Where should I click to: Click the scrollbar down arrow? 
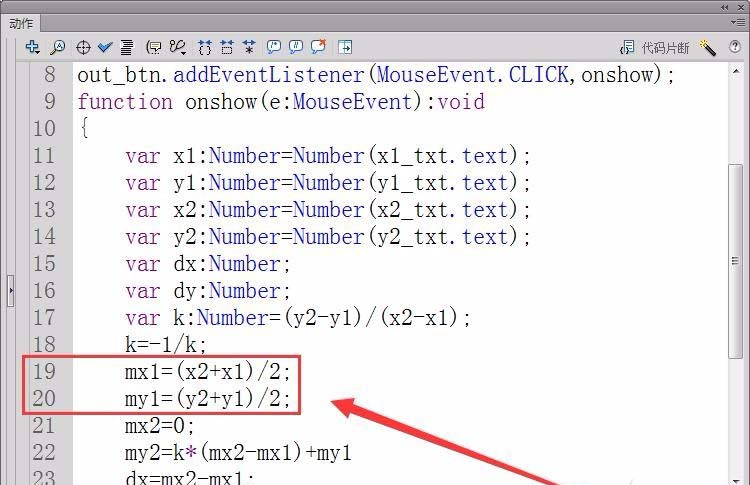736,480
